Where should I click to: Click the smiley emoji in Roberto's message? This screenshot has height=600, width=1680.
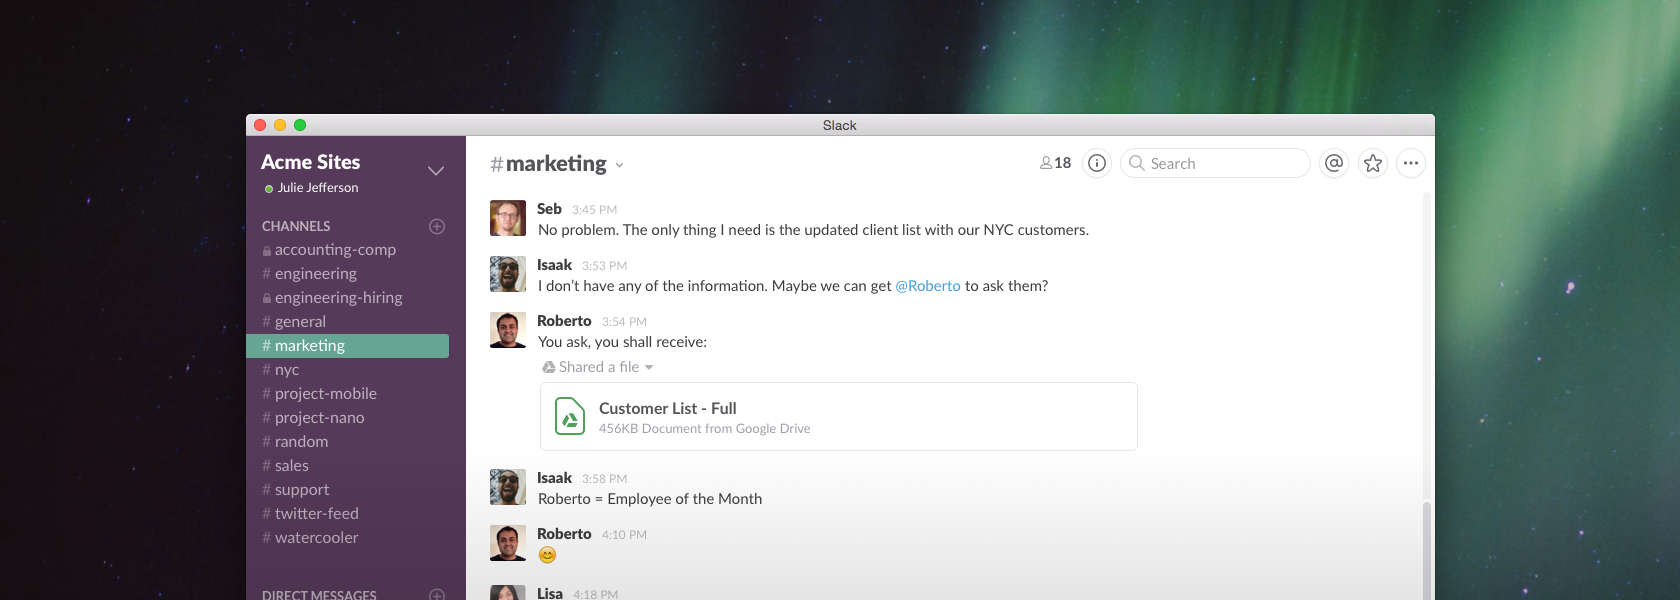pos(547,555)
